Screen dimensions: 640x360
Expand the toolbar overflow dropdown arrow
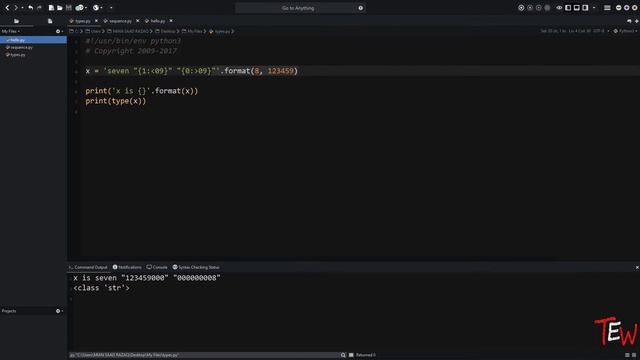[x=111, y=8]
